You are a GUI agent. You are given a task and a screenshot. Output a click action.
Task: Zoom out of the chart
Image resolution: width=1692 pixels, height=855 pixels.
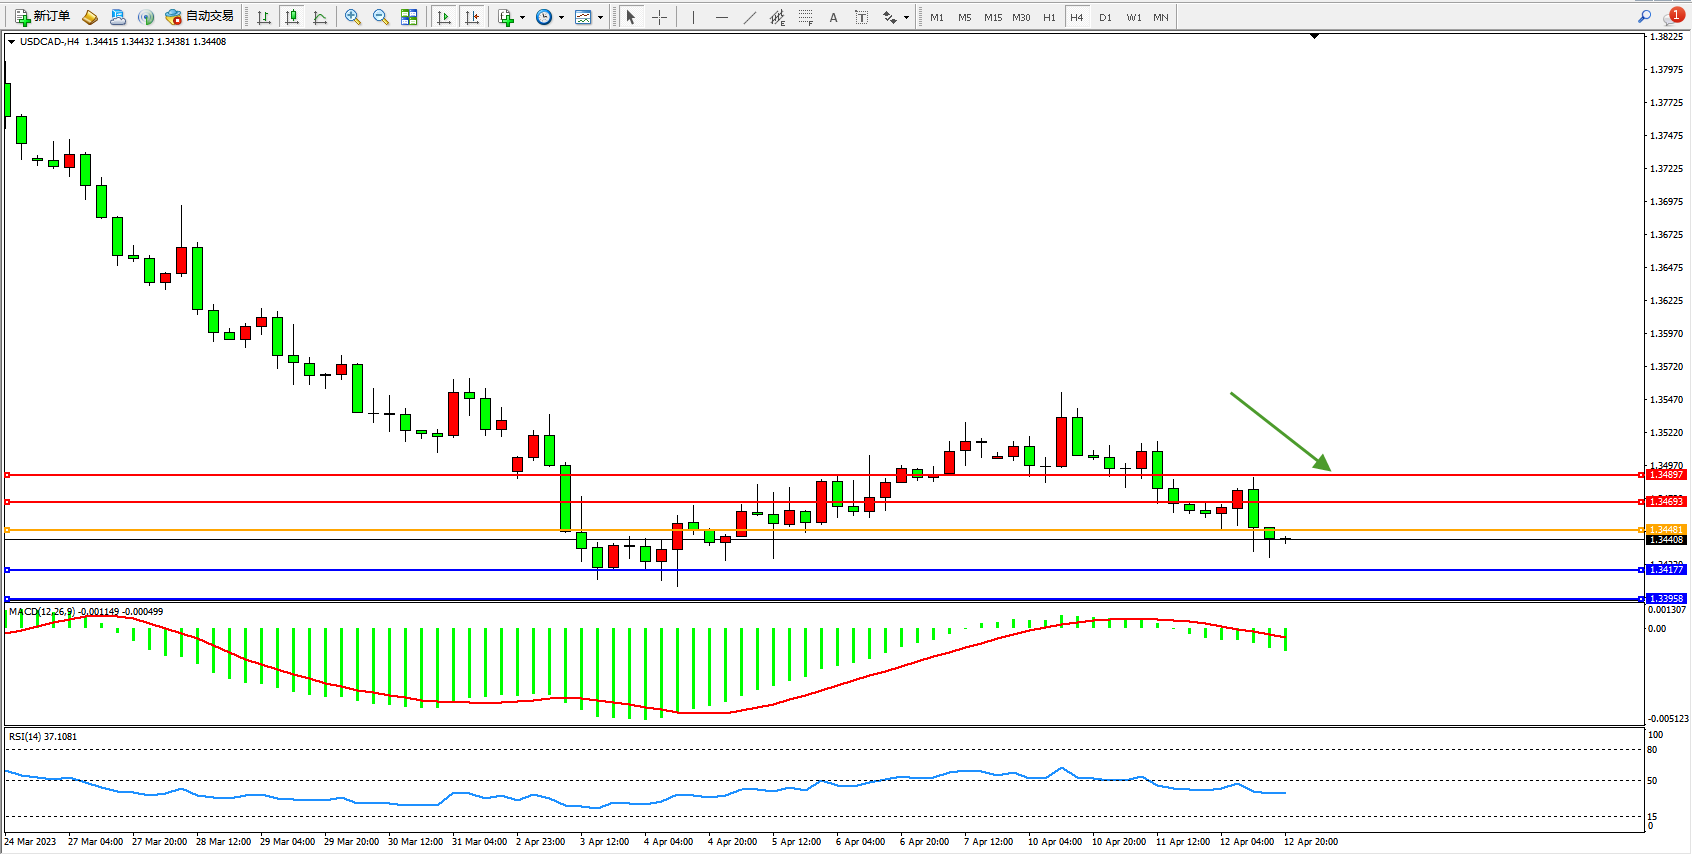381,17
